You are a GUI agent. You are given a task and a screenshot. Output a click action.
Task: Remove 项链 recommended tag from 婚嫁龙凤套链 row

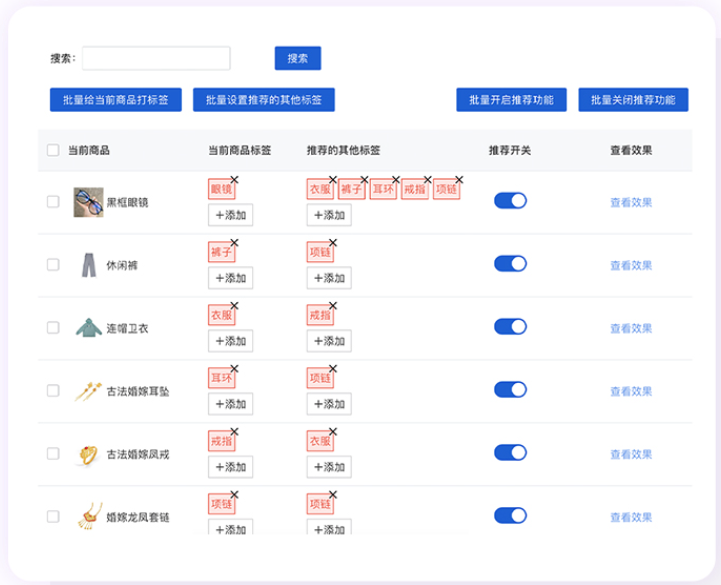333,495
